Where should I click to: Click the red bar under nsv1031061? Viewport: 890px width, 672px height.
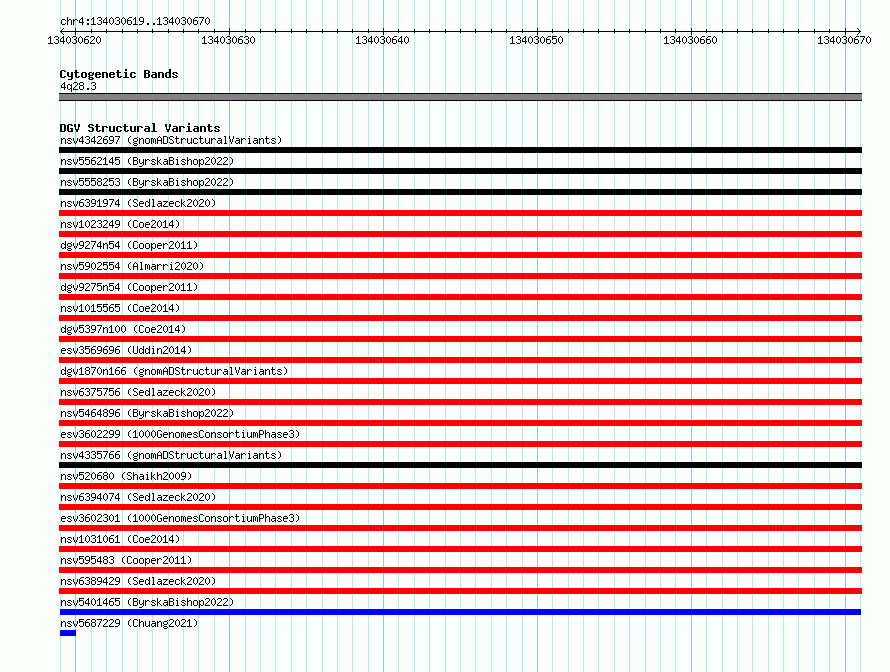click(460, 549)
